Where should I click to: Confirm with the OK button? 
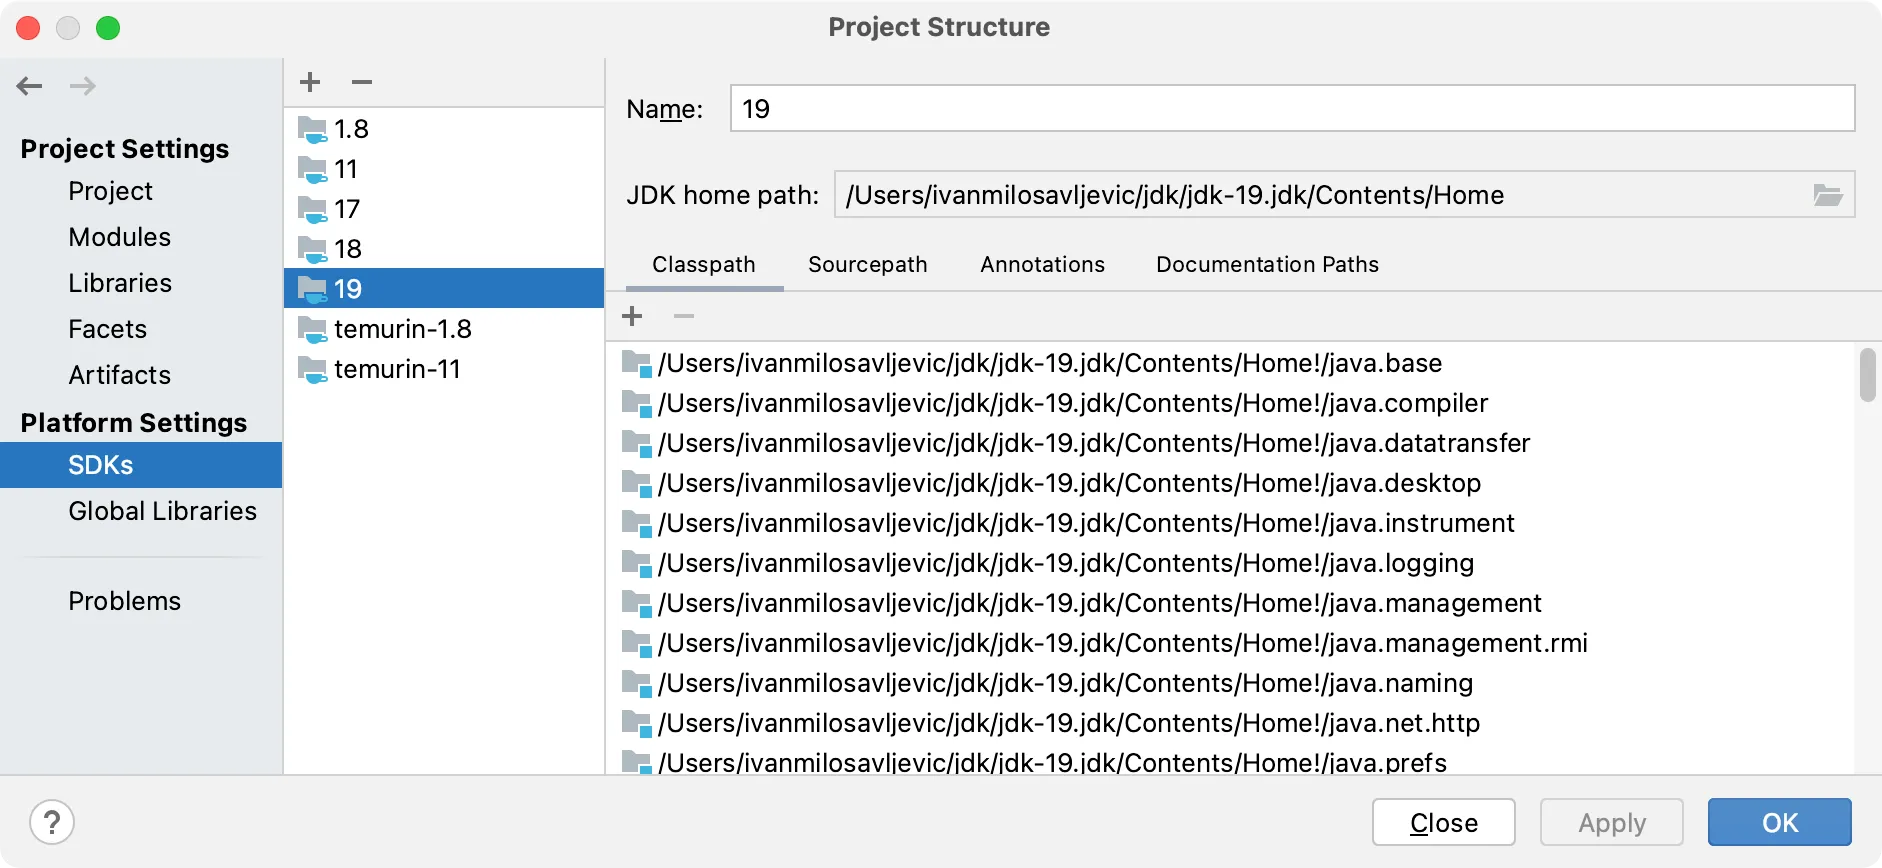[x=1780, y=822]
